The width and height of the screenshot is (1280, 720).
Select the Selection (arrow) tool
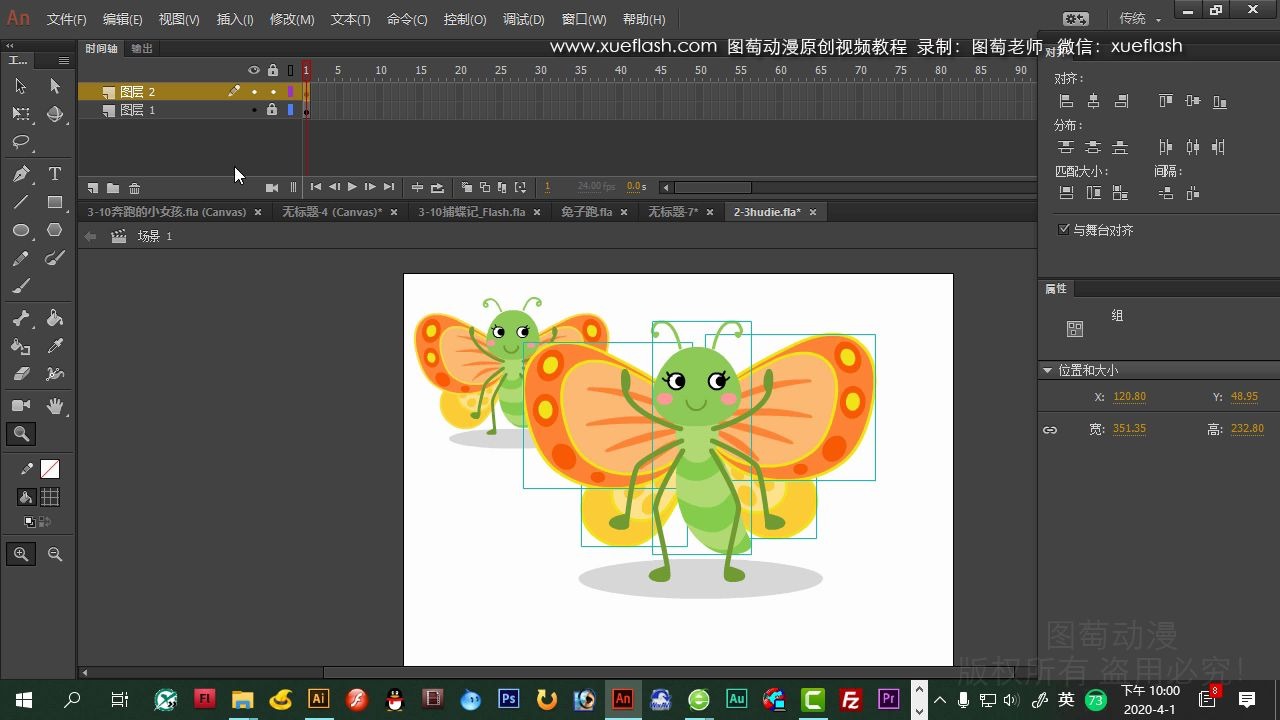(20, 86)
